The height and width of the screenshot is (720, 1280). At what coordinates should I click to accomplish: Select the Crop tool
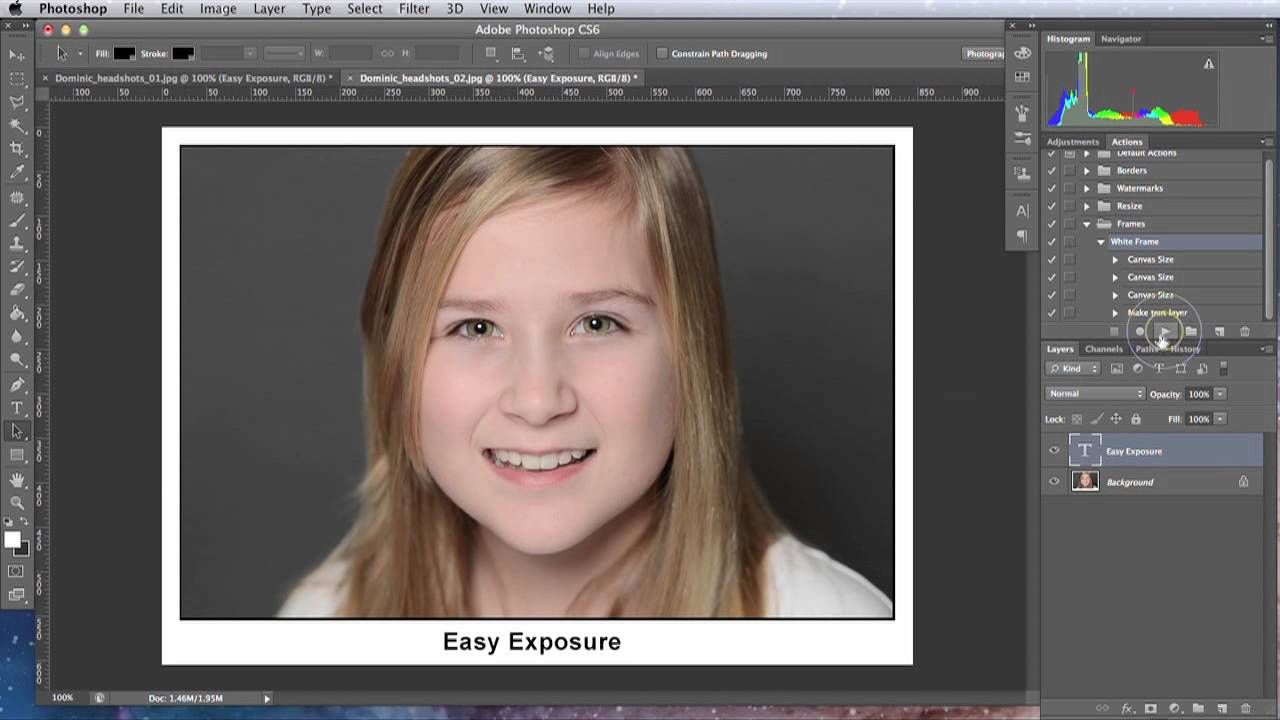17,149
